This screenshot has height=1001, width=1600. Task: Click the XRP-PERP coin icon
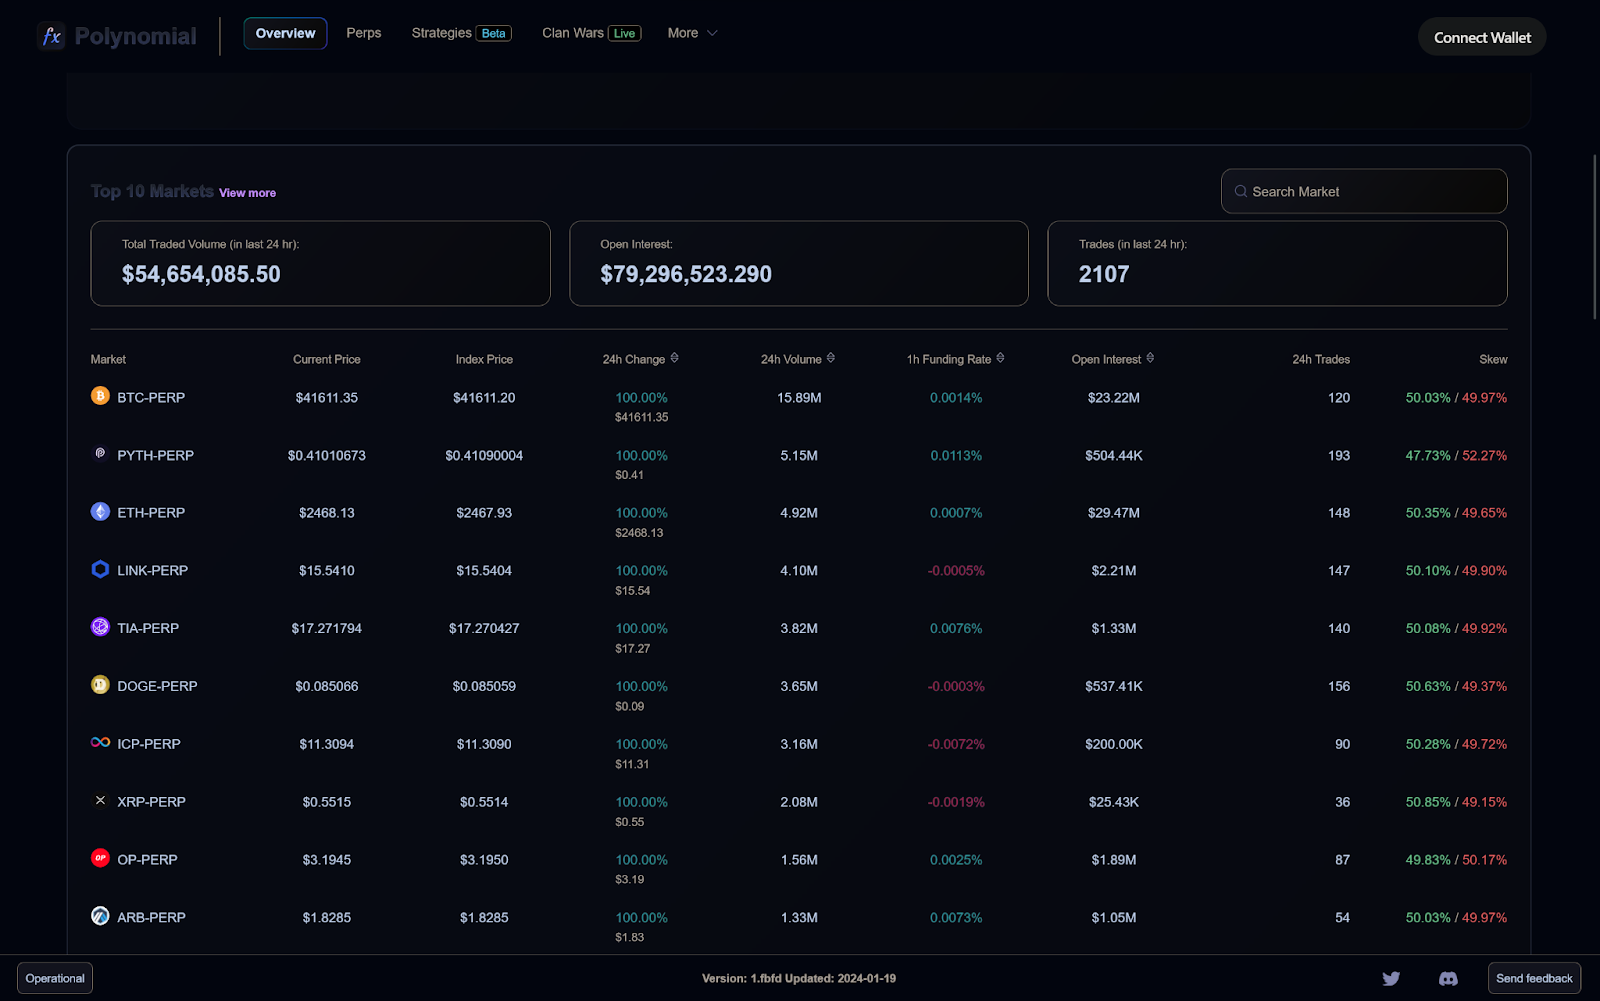pos(100,801)
